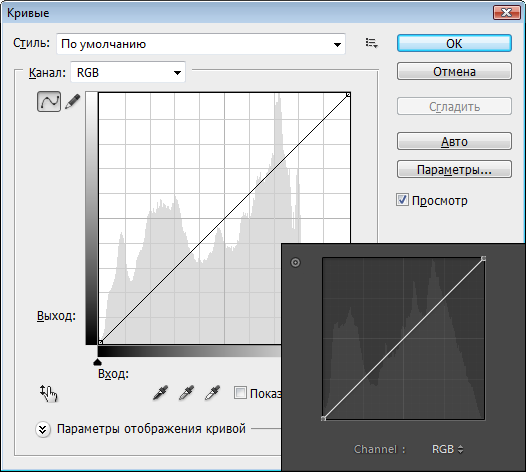526x472 pixels.
Task: Pick the white point eyedropper
Action: click(212, 392)
